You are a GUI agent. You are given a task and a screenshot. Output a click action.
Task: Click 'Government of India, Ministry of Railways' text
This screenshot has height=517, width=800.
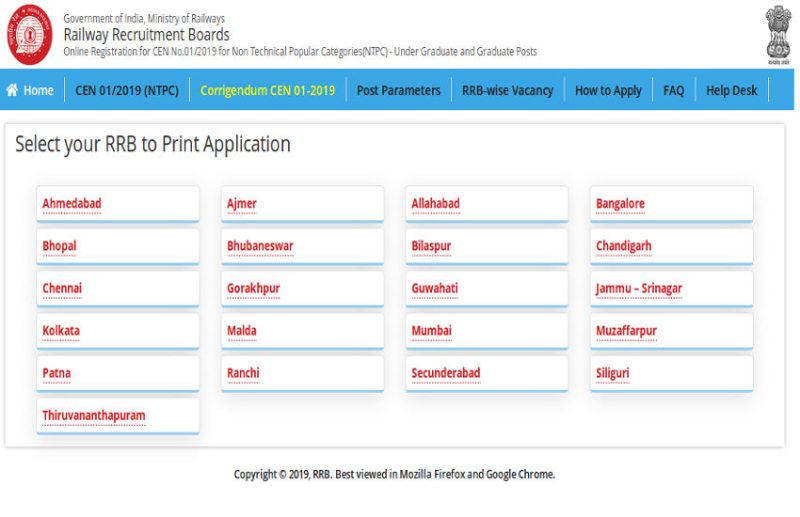[x=144, y=18]
